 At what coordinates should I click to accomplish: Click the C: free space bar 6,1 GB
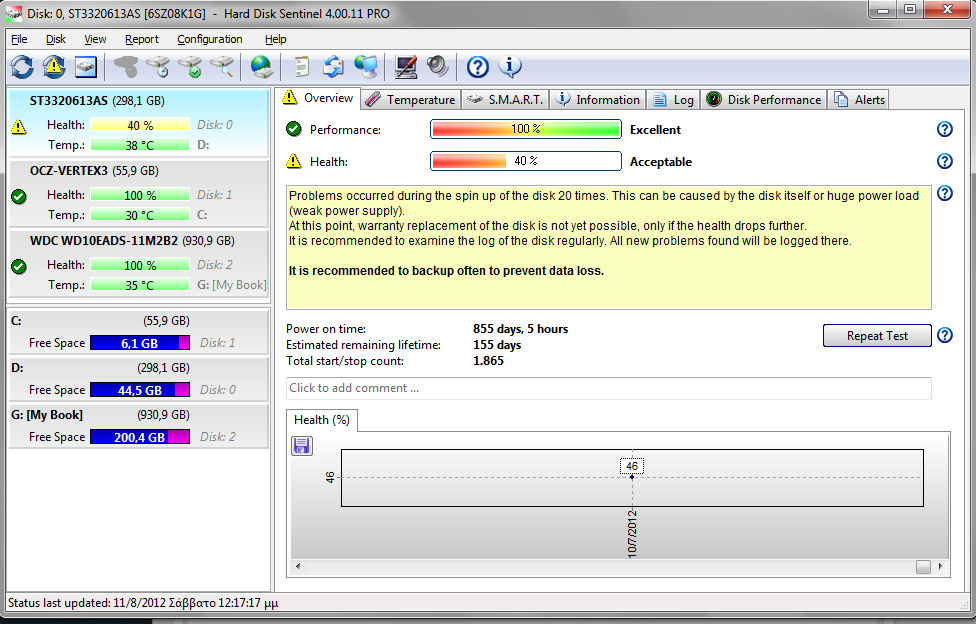click(140, 343)
